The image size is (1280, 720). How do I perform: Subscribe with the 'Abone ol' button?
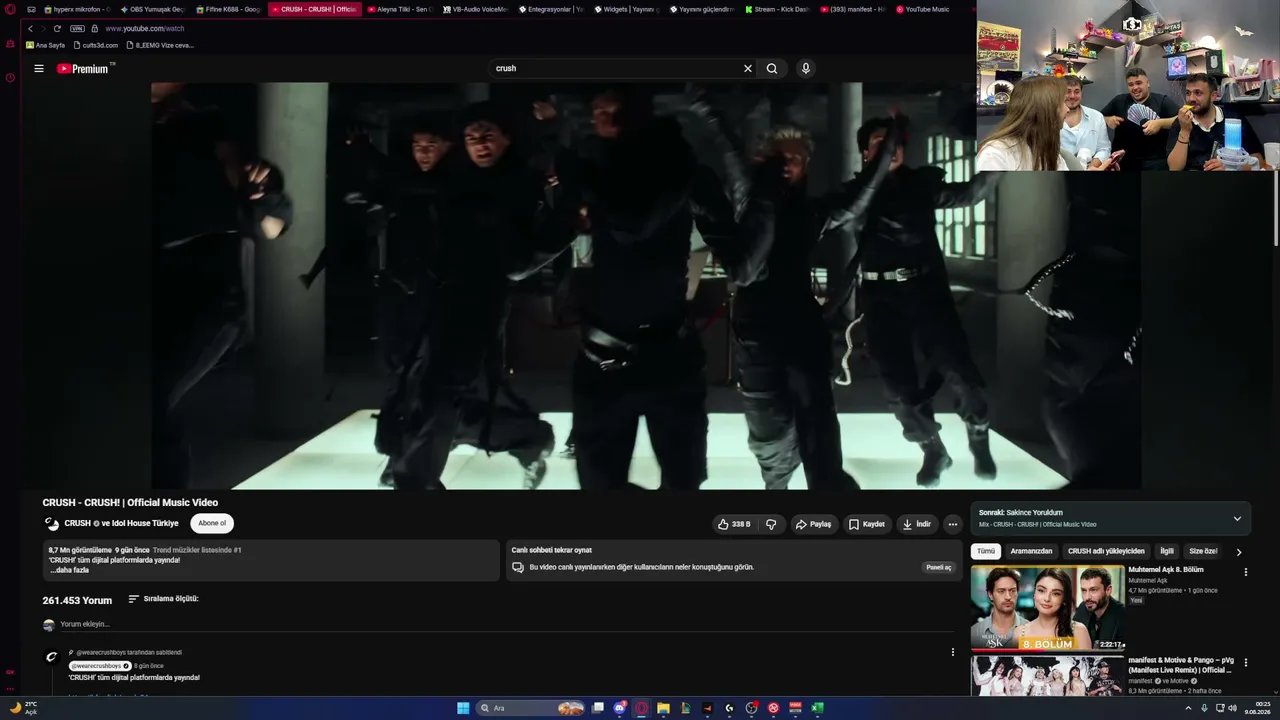[x=212, y=524]
